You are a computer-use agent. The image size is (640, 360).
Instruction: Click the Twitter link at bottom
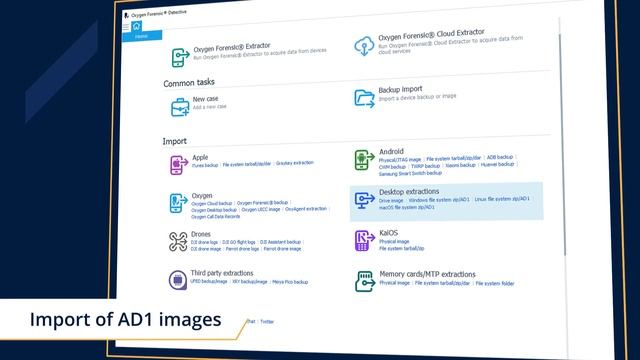coord(267,322)
